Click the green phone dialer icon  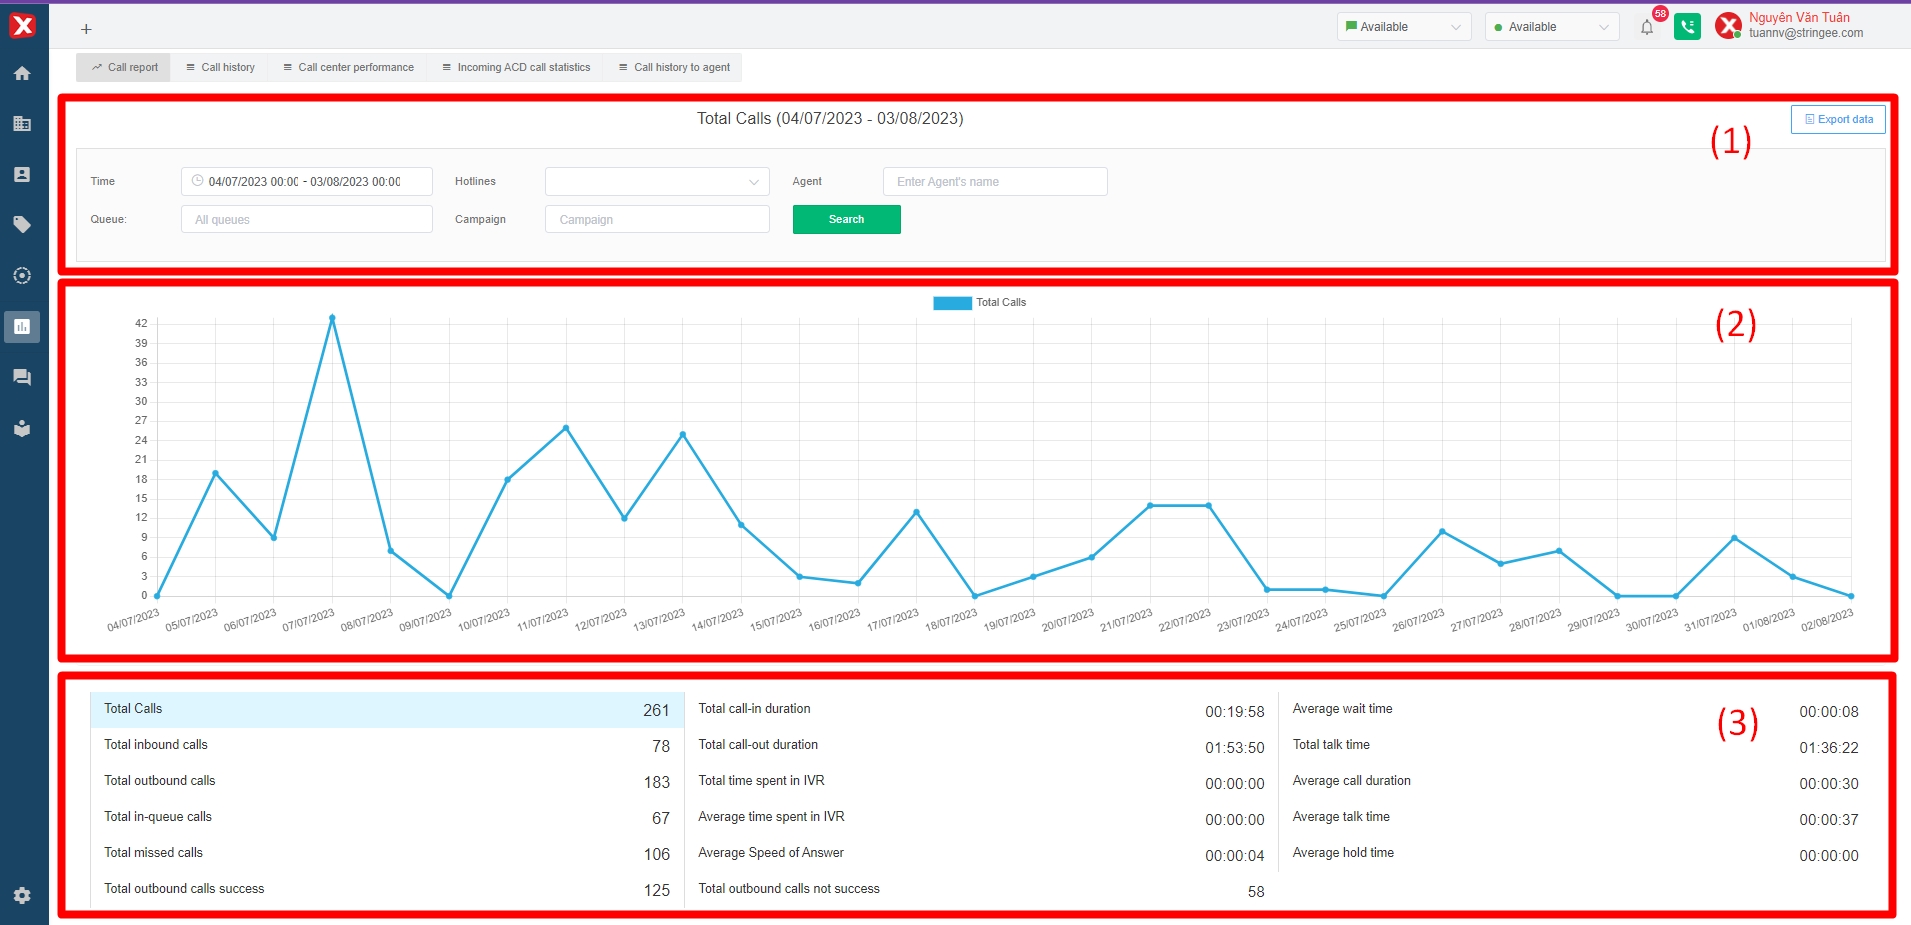[1687, 27]
